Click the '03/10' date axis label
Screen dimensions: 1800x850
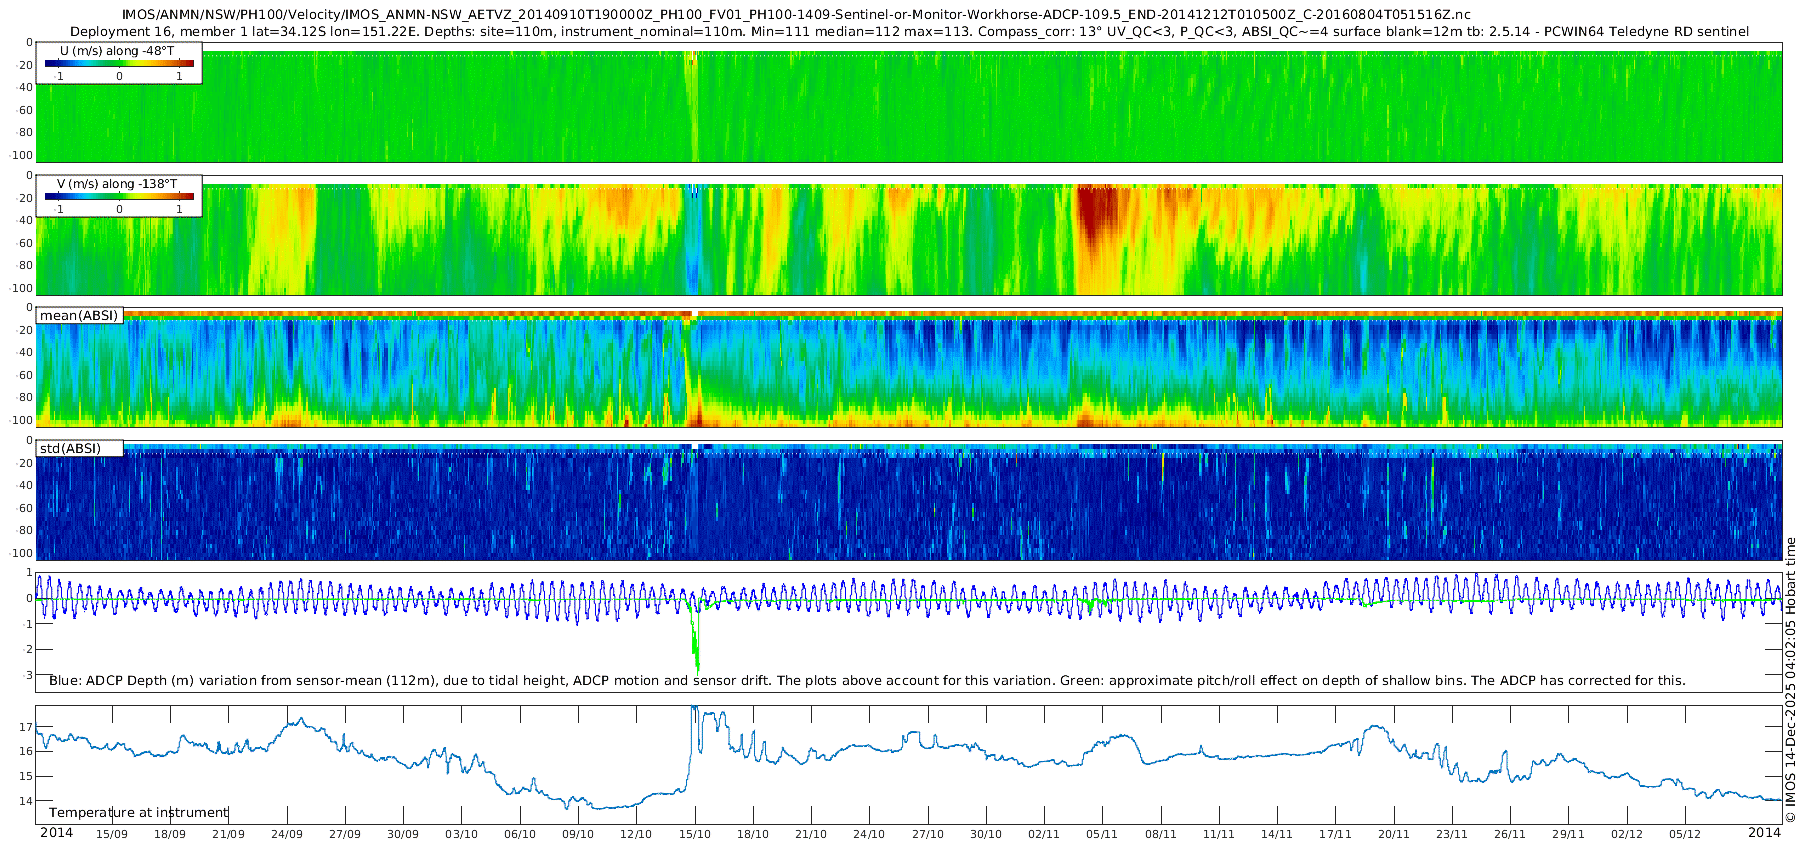pyautogui.click(x=461, y=834)
